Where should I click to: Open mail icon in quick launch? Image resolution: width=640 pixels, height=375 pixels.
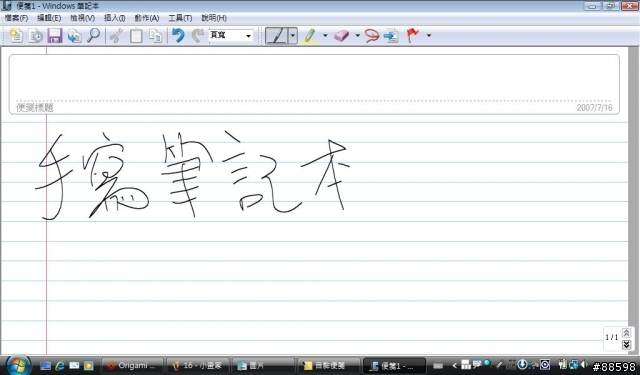click(74, 366)
